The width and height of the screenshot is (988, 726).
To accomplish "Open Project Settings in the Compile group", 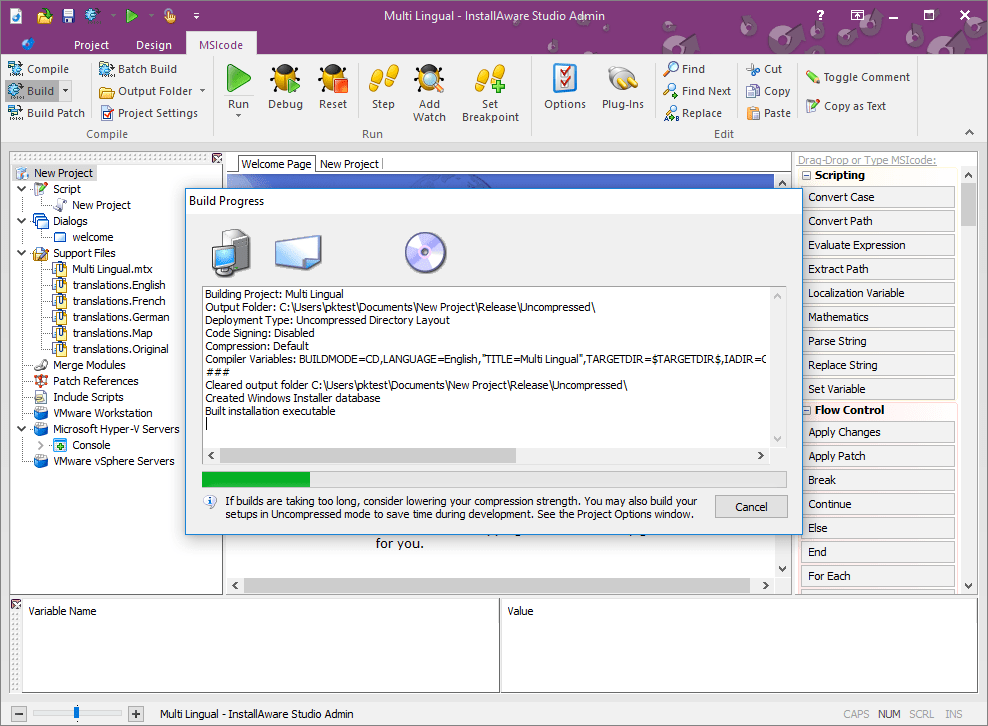I will coord(150,112).
